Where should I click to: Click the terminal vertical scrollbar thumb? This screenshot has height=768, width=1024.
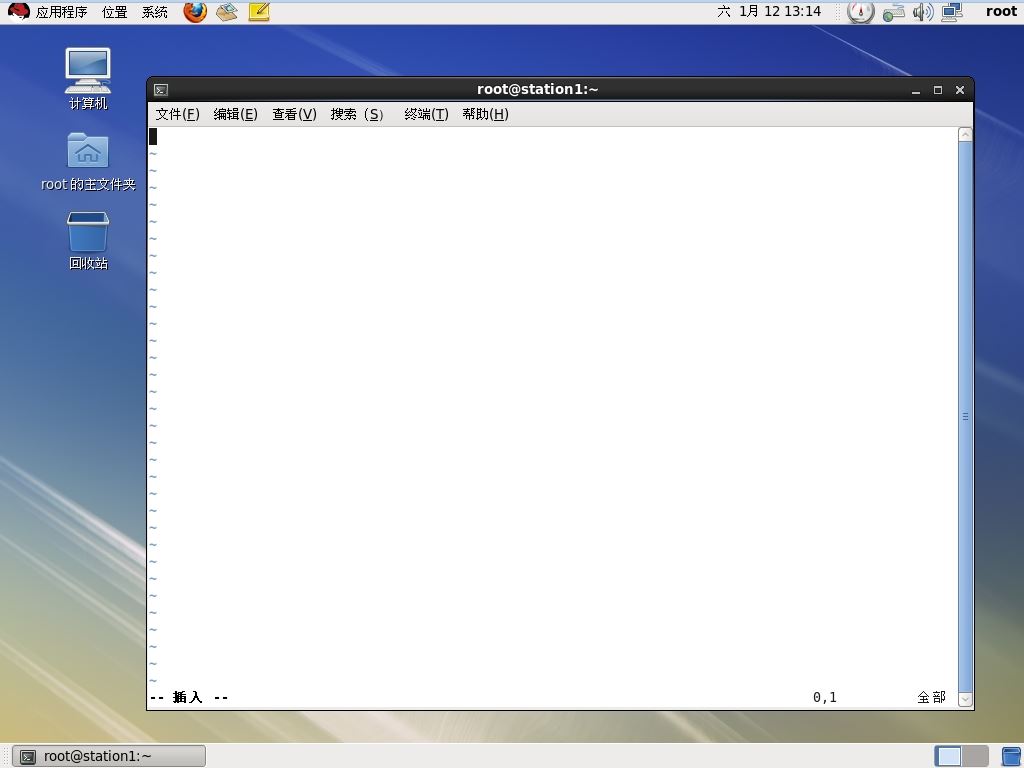click(965, 417)
